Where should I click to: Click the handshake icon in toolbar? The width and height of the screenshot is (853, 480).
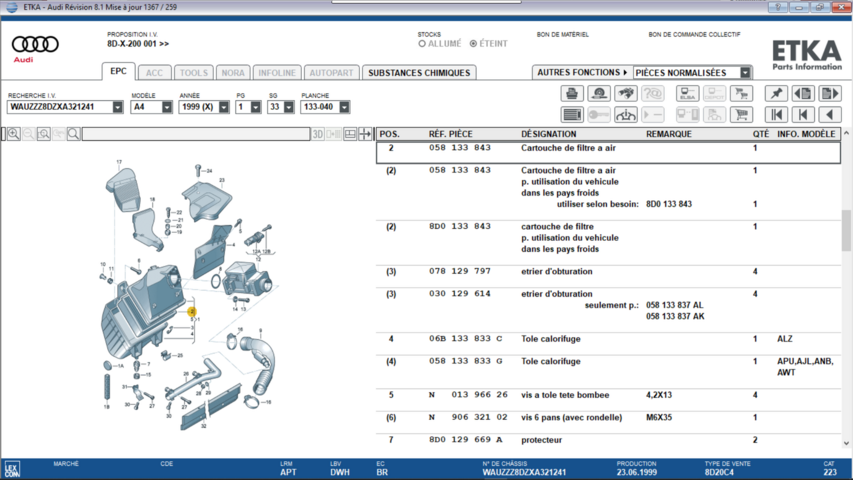627,93
